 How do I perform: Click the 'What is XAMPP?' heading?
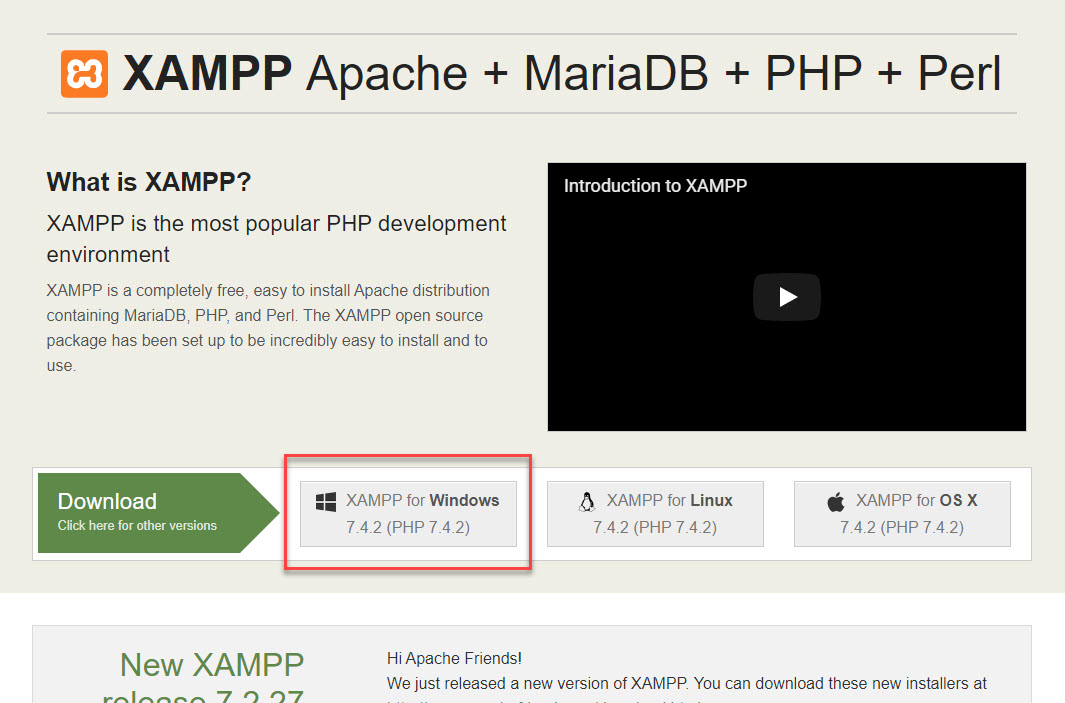pyautogui.click(x=149, y=183)
